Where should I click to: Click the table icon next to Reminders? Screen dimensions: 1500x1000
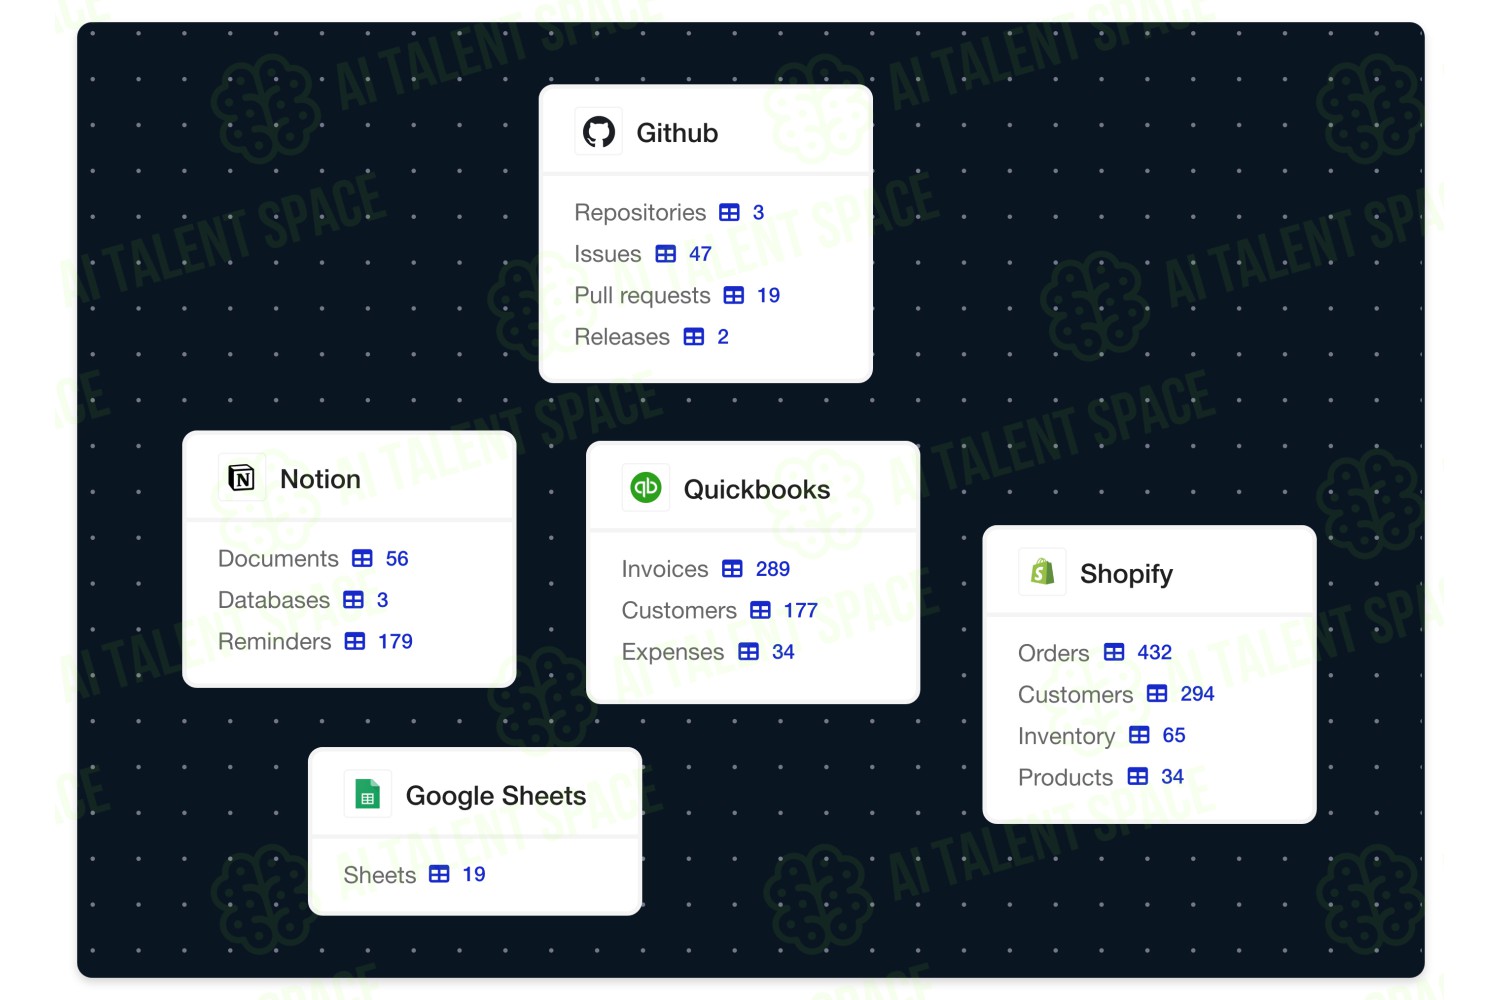(355, 641)
